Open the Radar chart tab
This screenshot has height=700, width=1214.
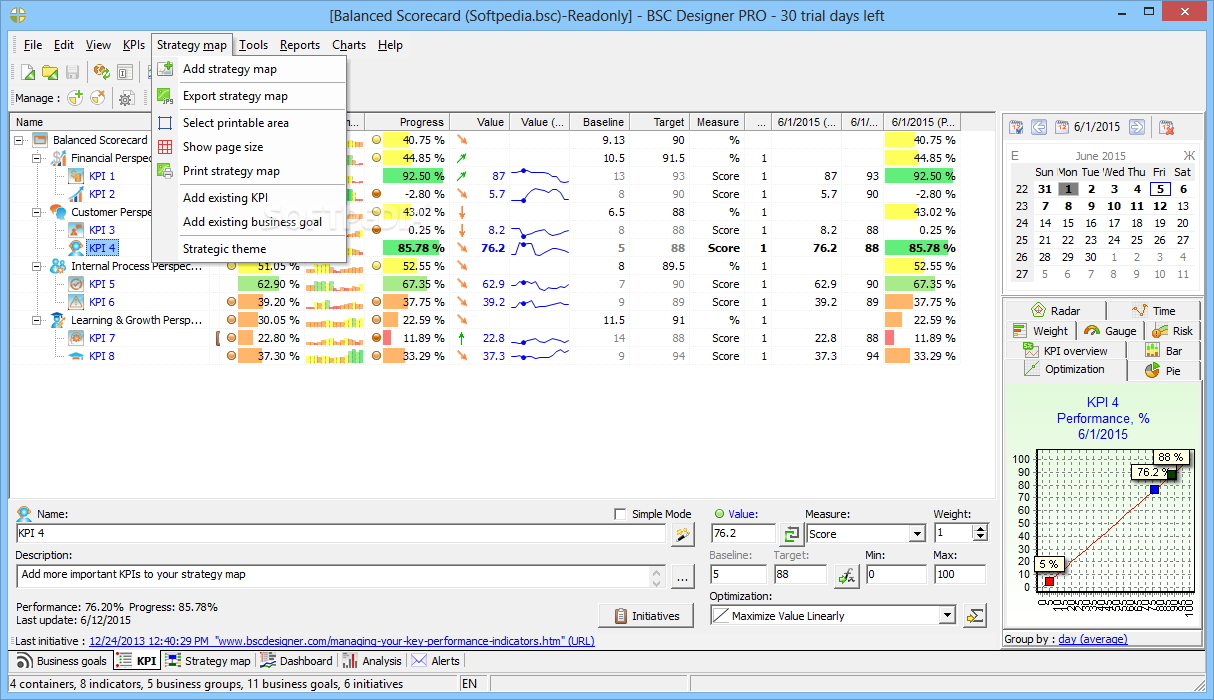[x=1056, y=311]
